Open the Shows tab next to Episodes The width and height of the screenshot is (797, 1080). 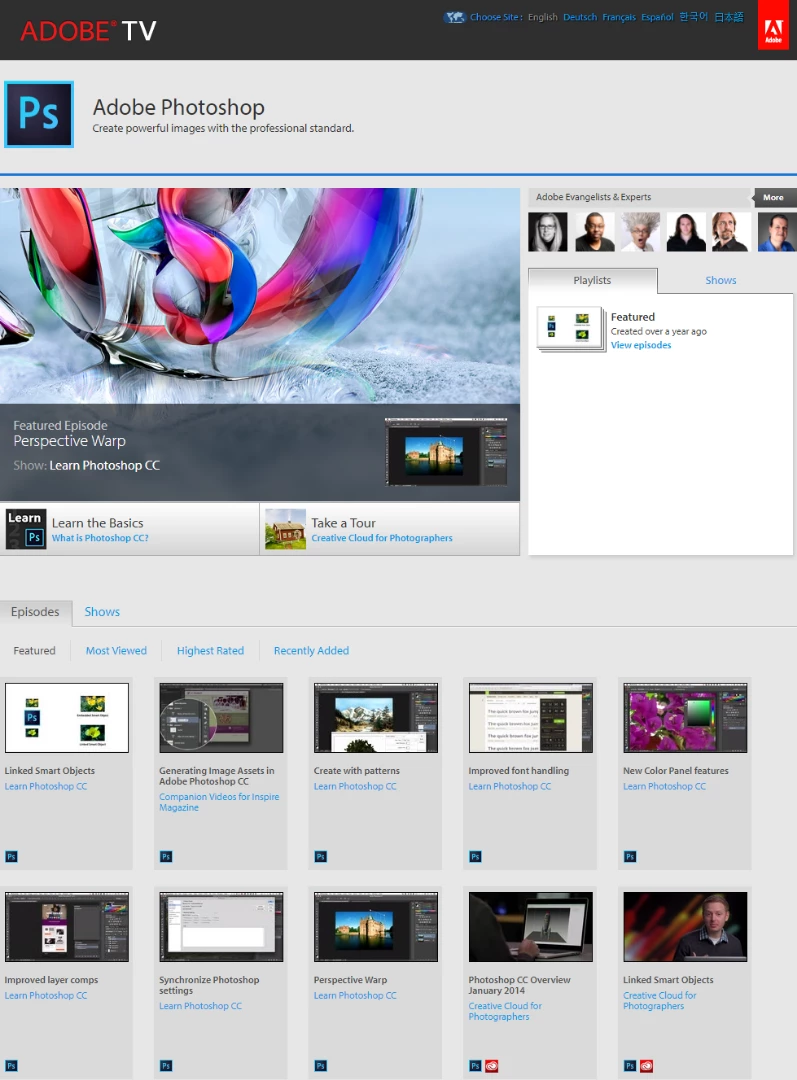(x=102, y=612)
